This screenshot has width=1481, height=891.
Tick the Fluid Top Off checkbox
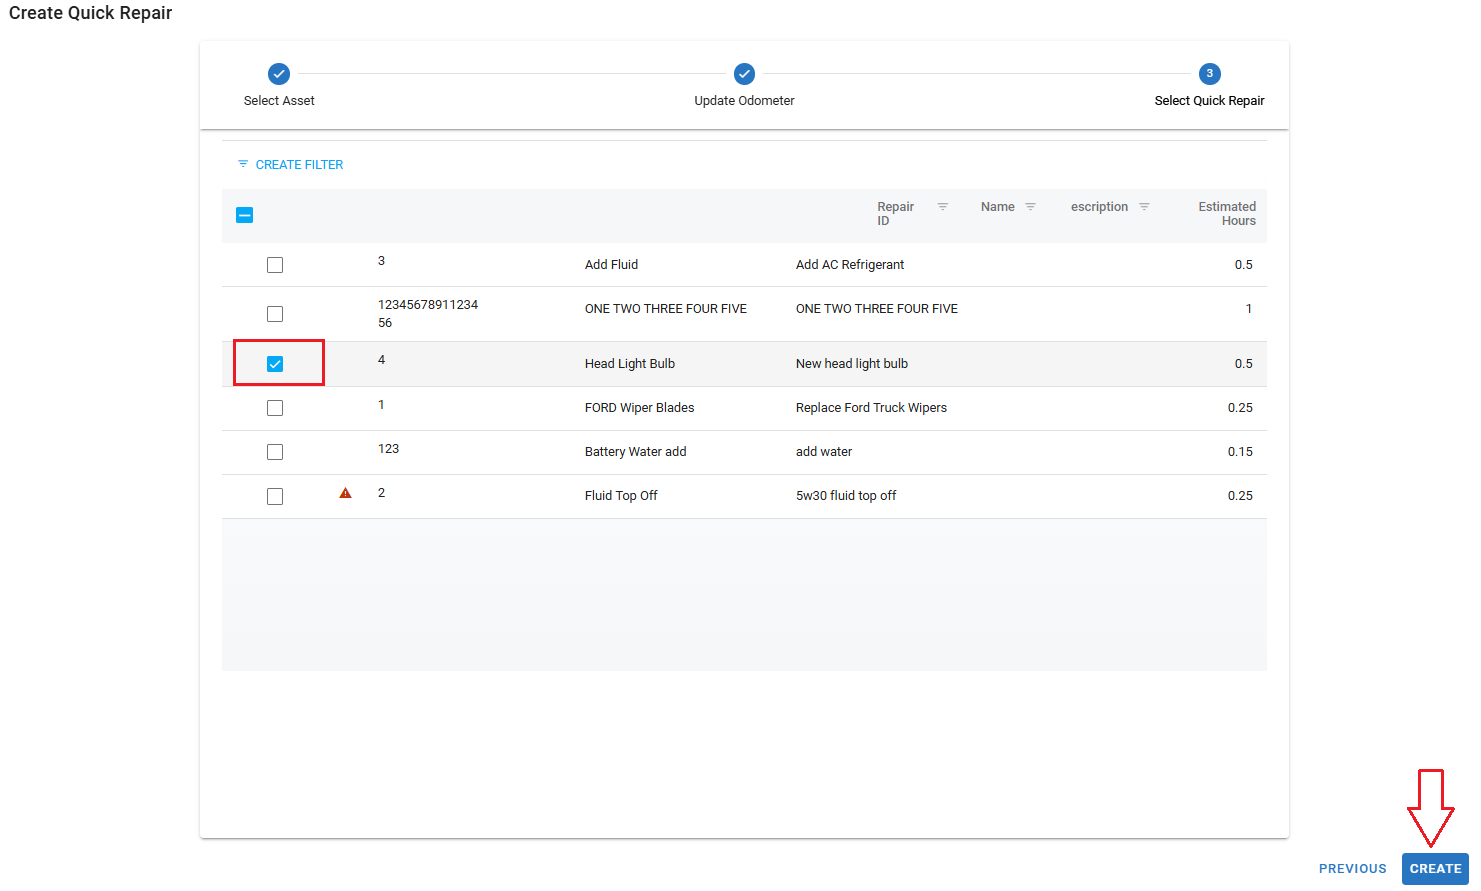[x=275, y=496]
